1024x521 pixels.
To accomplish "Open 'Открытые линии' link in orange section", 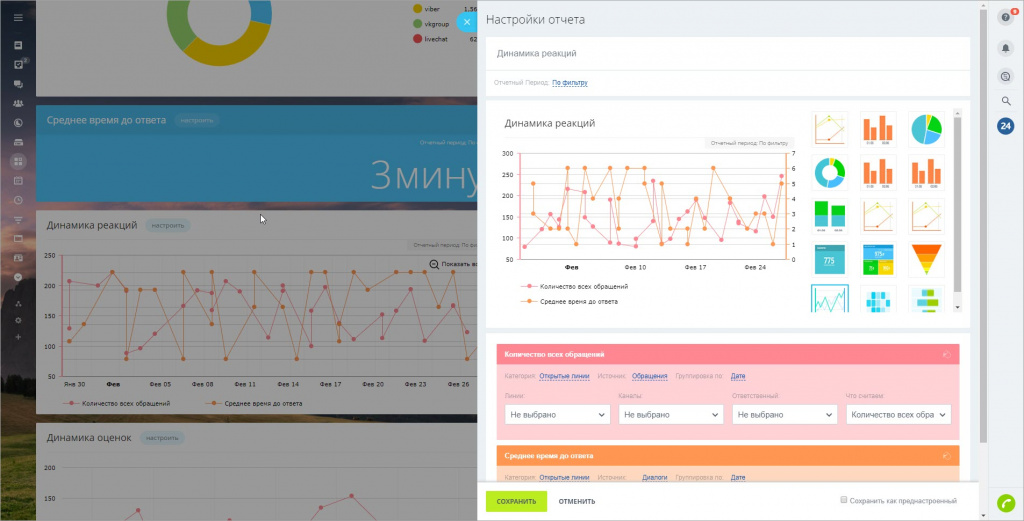I will (564, 478).
